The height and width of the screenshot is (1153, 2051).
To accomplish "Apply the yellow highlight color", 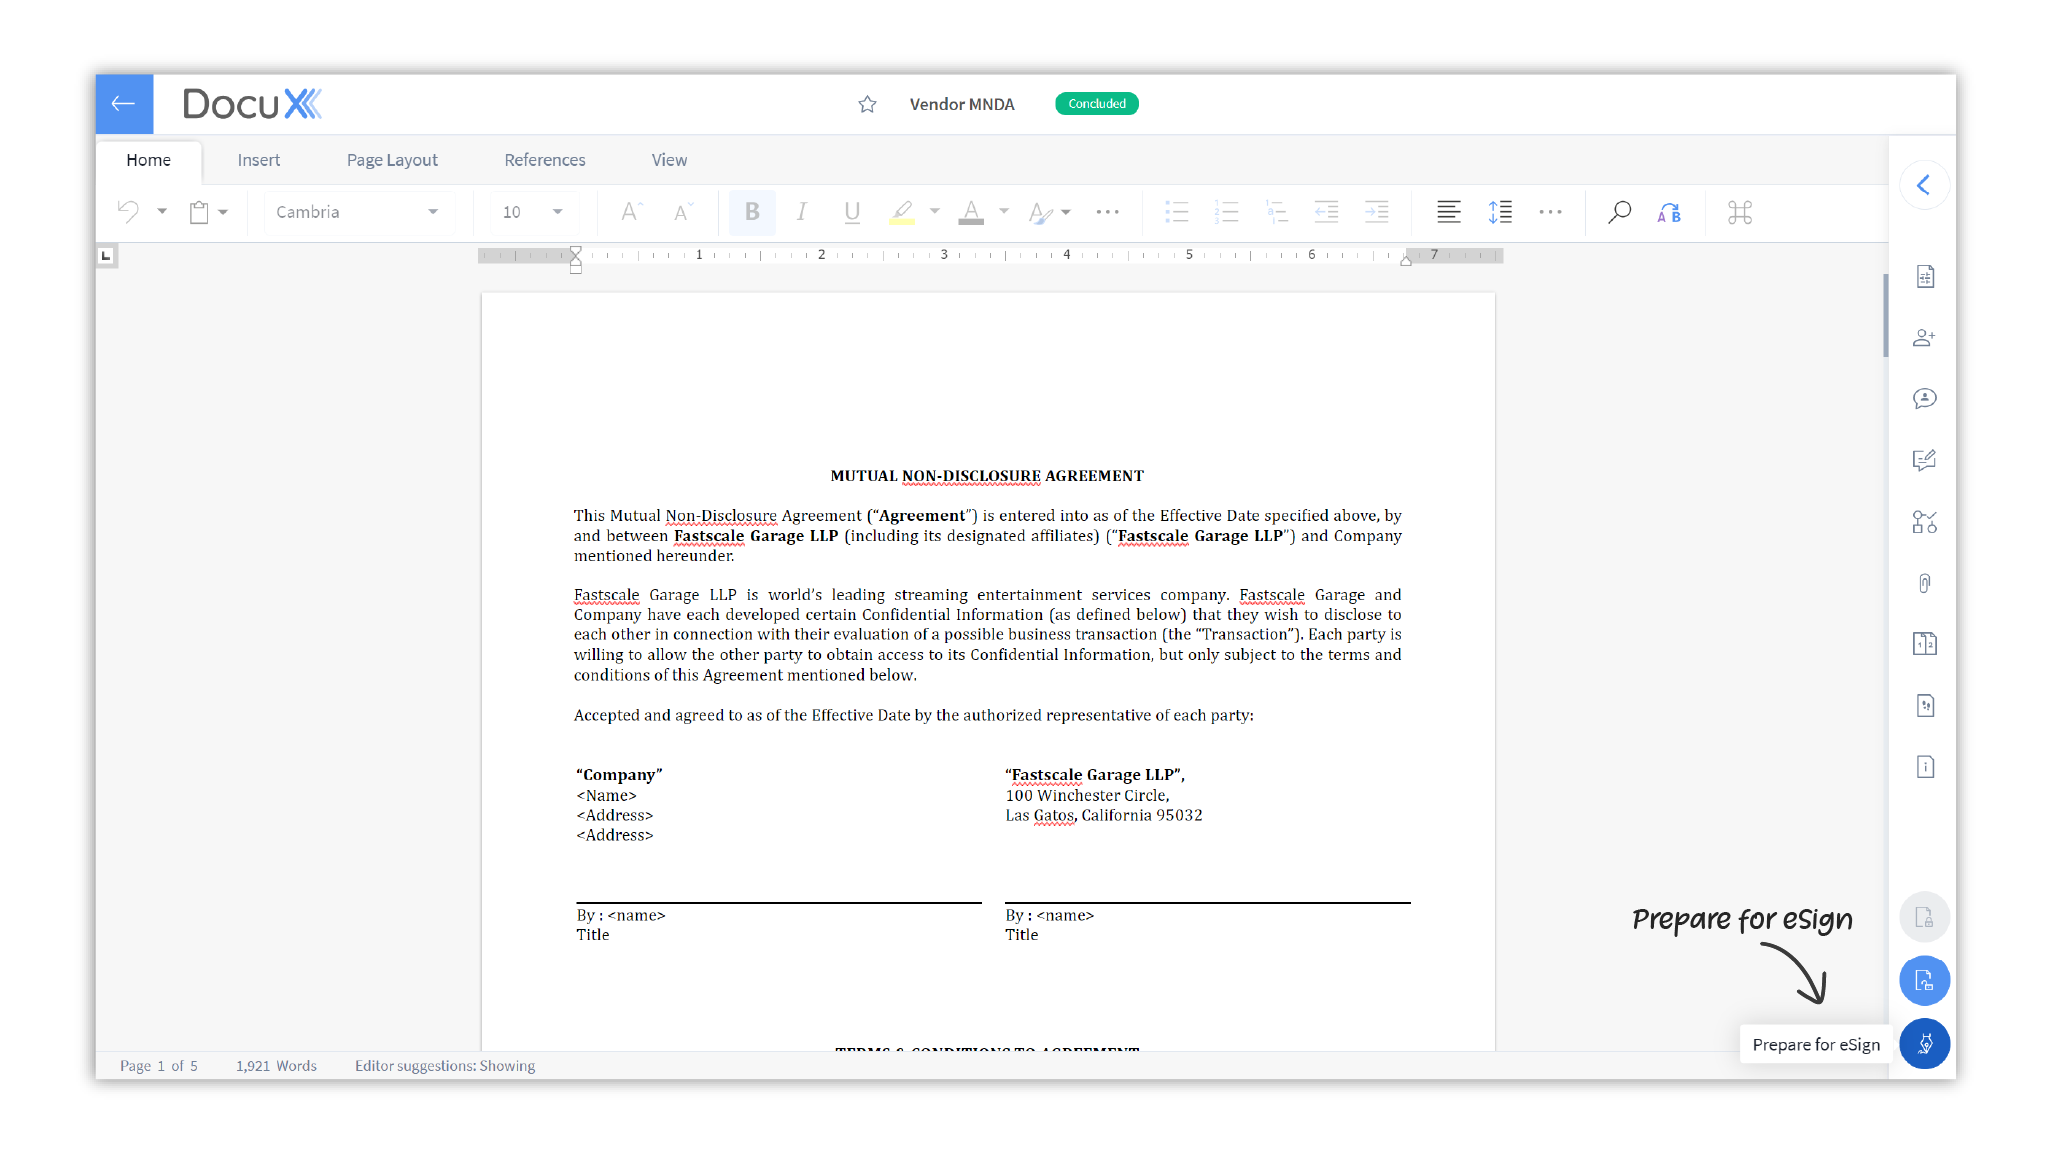I will (x=902, y=212).
